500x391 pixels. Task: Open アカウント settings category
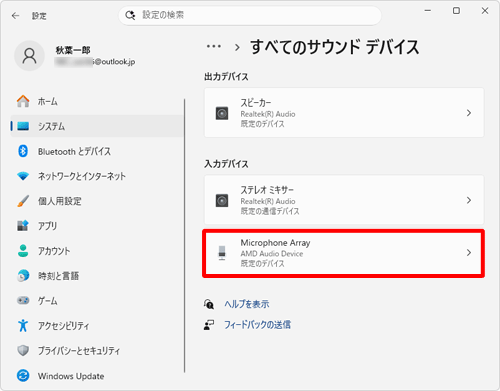(97, 251)
